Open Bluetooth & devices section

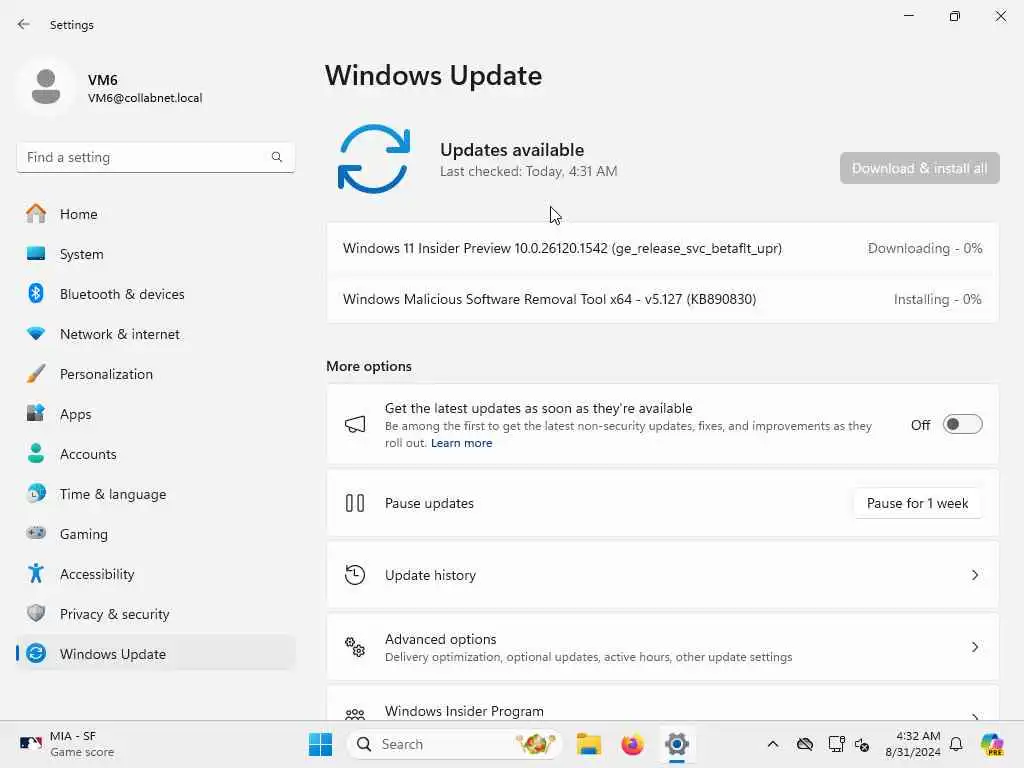(155, 293)
